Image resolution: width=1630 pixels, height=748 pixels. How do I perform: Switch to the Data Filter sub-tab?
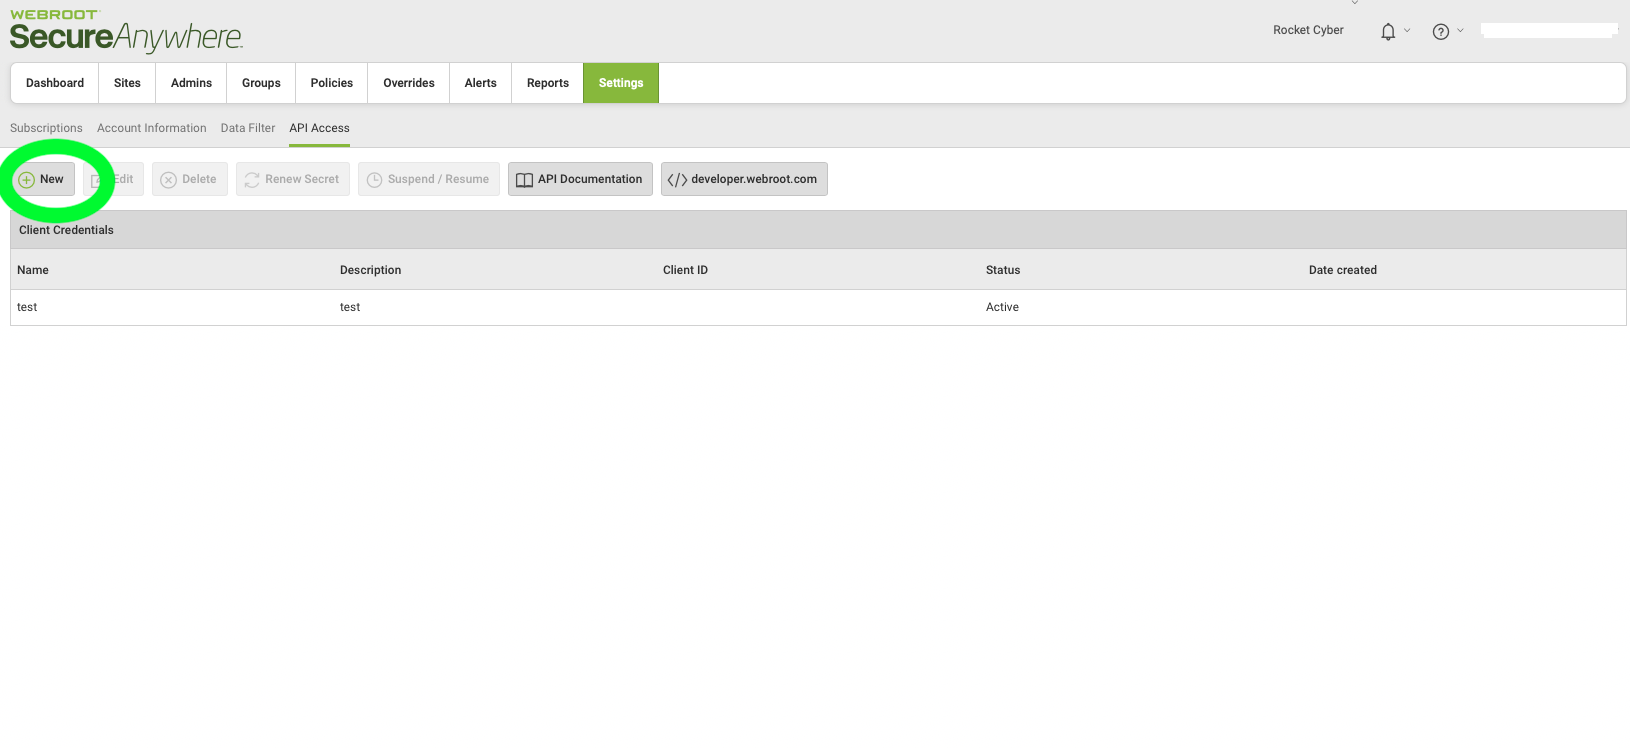[x=248, y=128]
